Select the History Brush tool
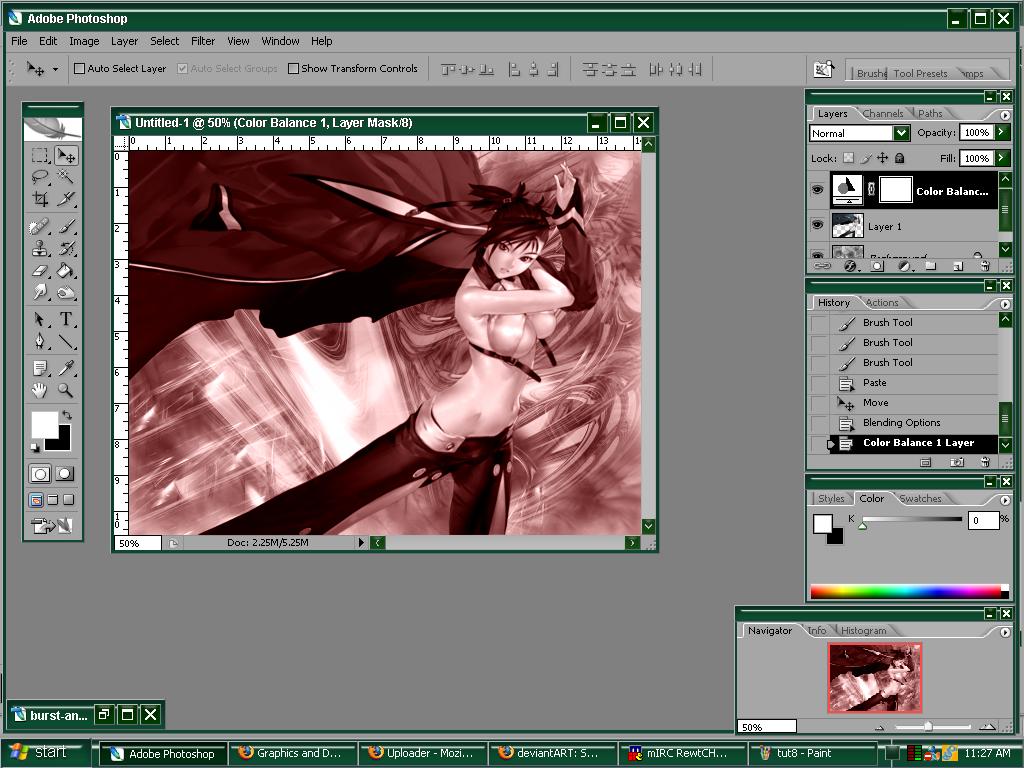The image size is (1024, 768). [x=65, y=248]
